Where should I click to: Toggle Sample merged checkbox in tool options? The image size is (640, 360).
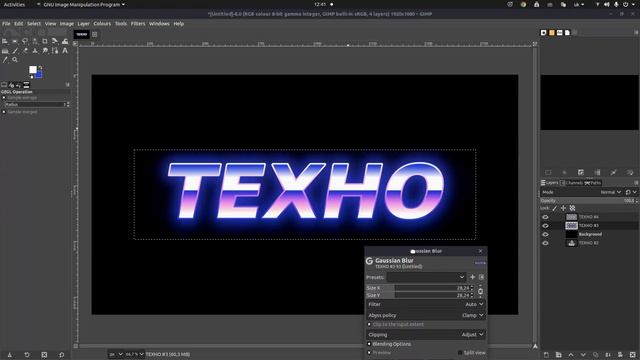4,112
